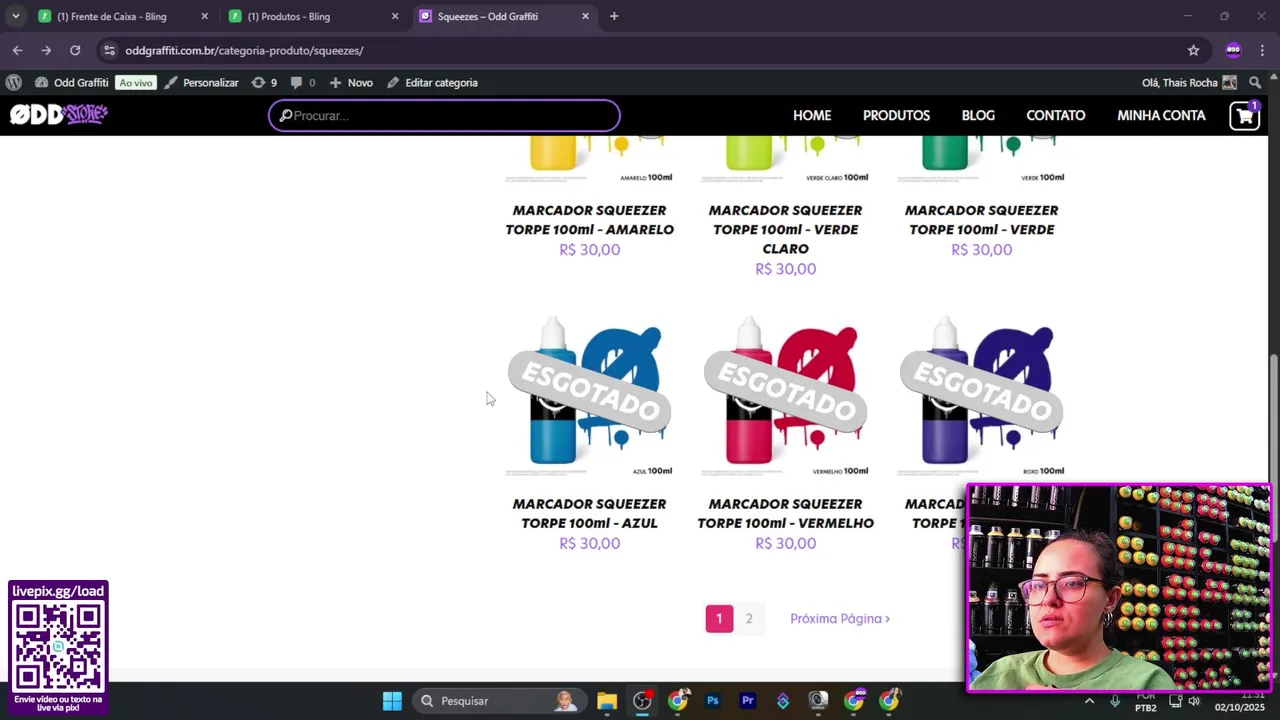The width and height of the screenshot is (1280, 720).
Task: Open the volume control in system tray
Action: tap(1194, 701)
